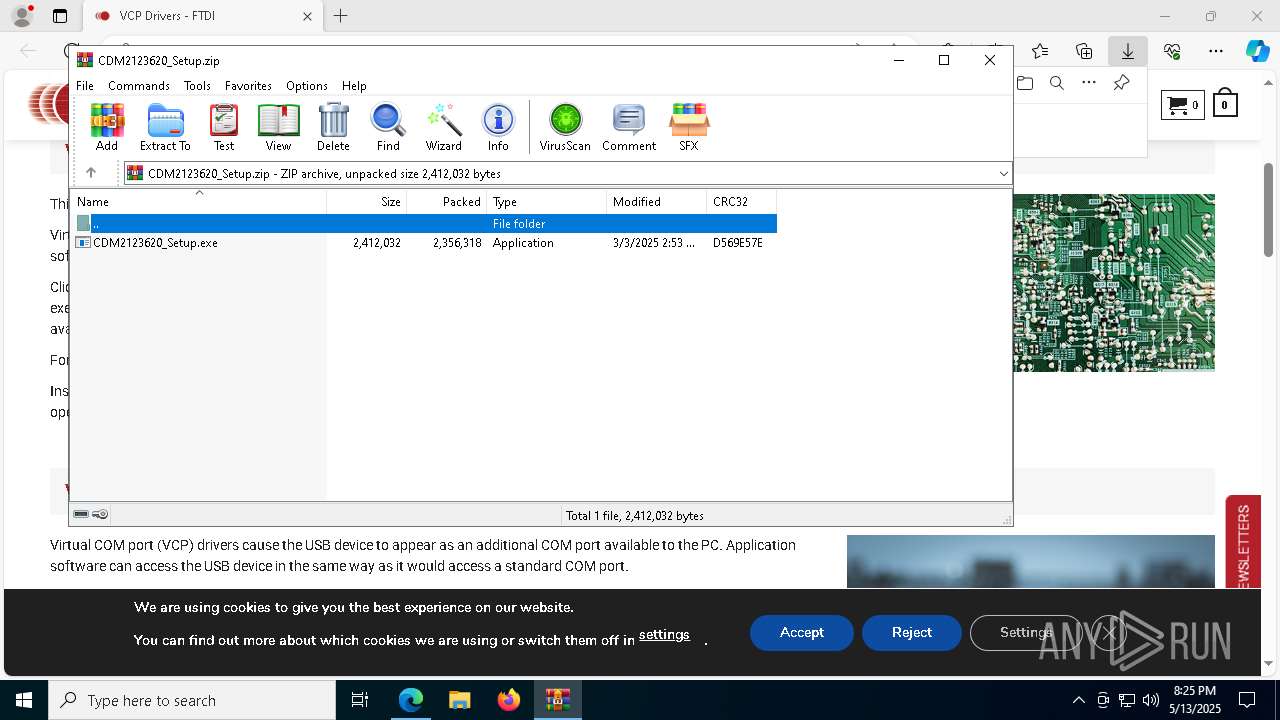Viewport: 1280px width, 720px height.
Task: Reject the website cookies
Action: (x=912, y=633)
